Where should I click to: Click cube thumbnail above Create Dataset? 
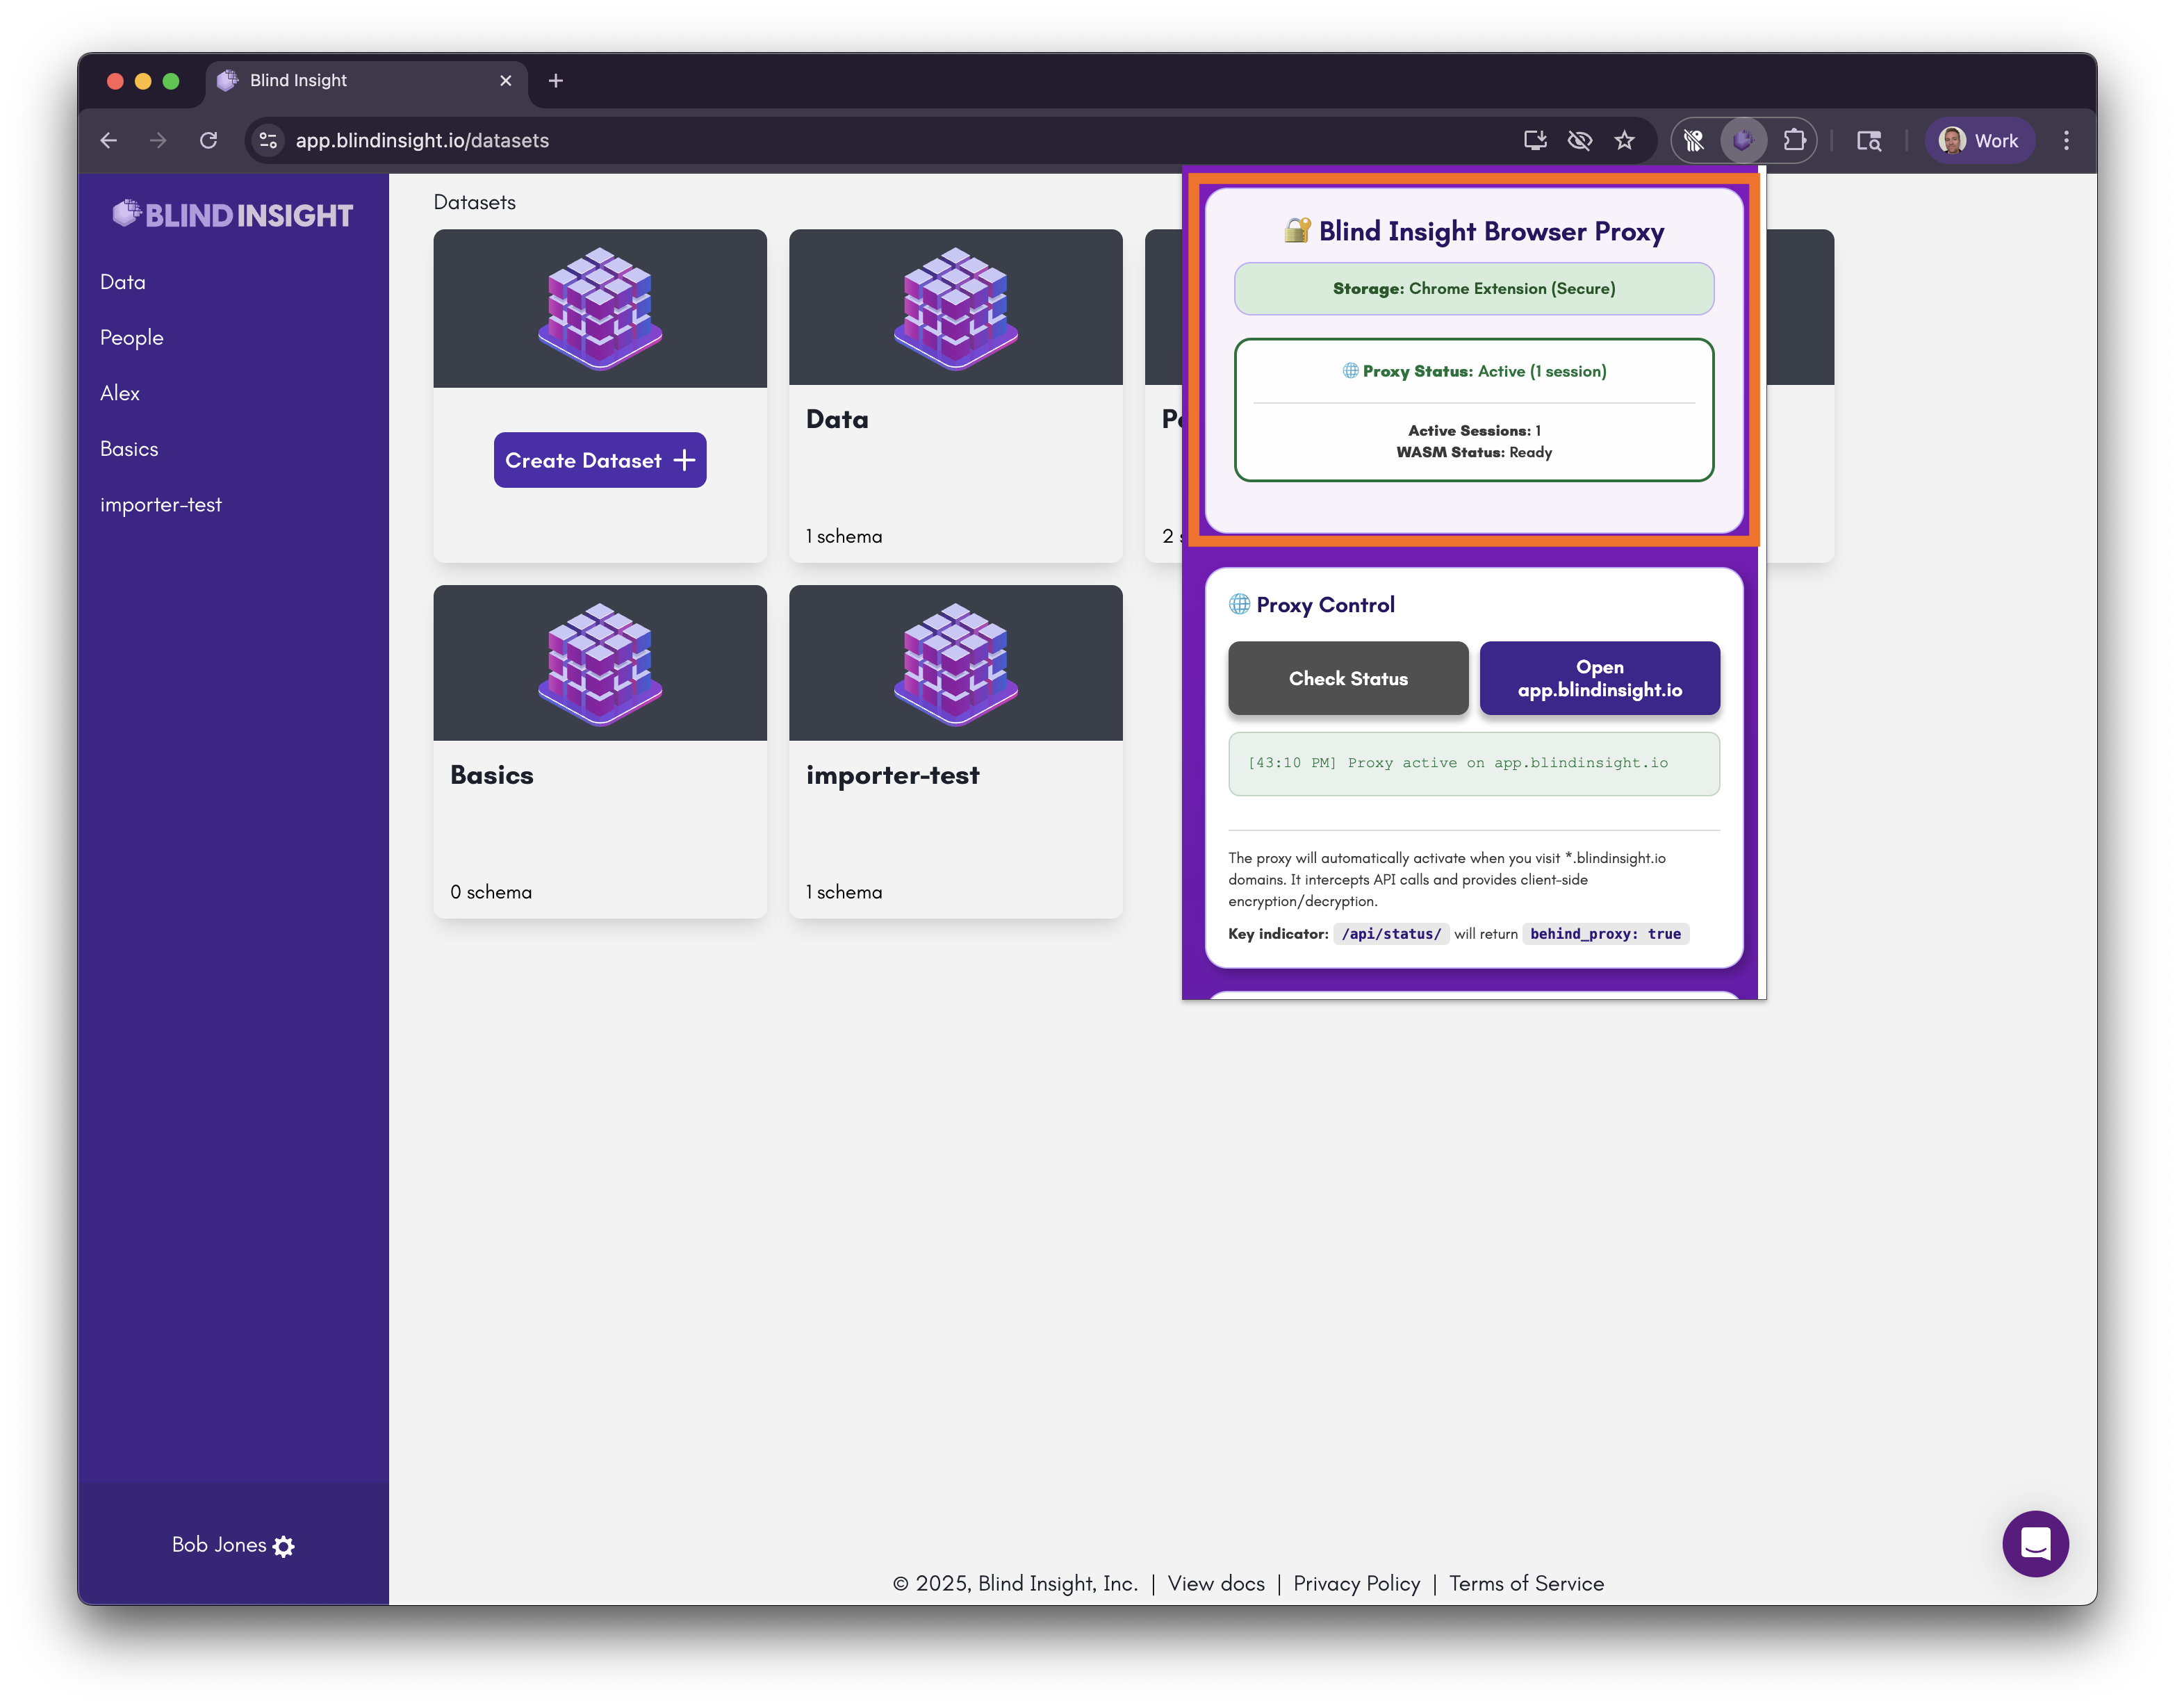click(x=600, y=308)
